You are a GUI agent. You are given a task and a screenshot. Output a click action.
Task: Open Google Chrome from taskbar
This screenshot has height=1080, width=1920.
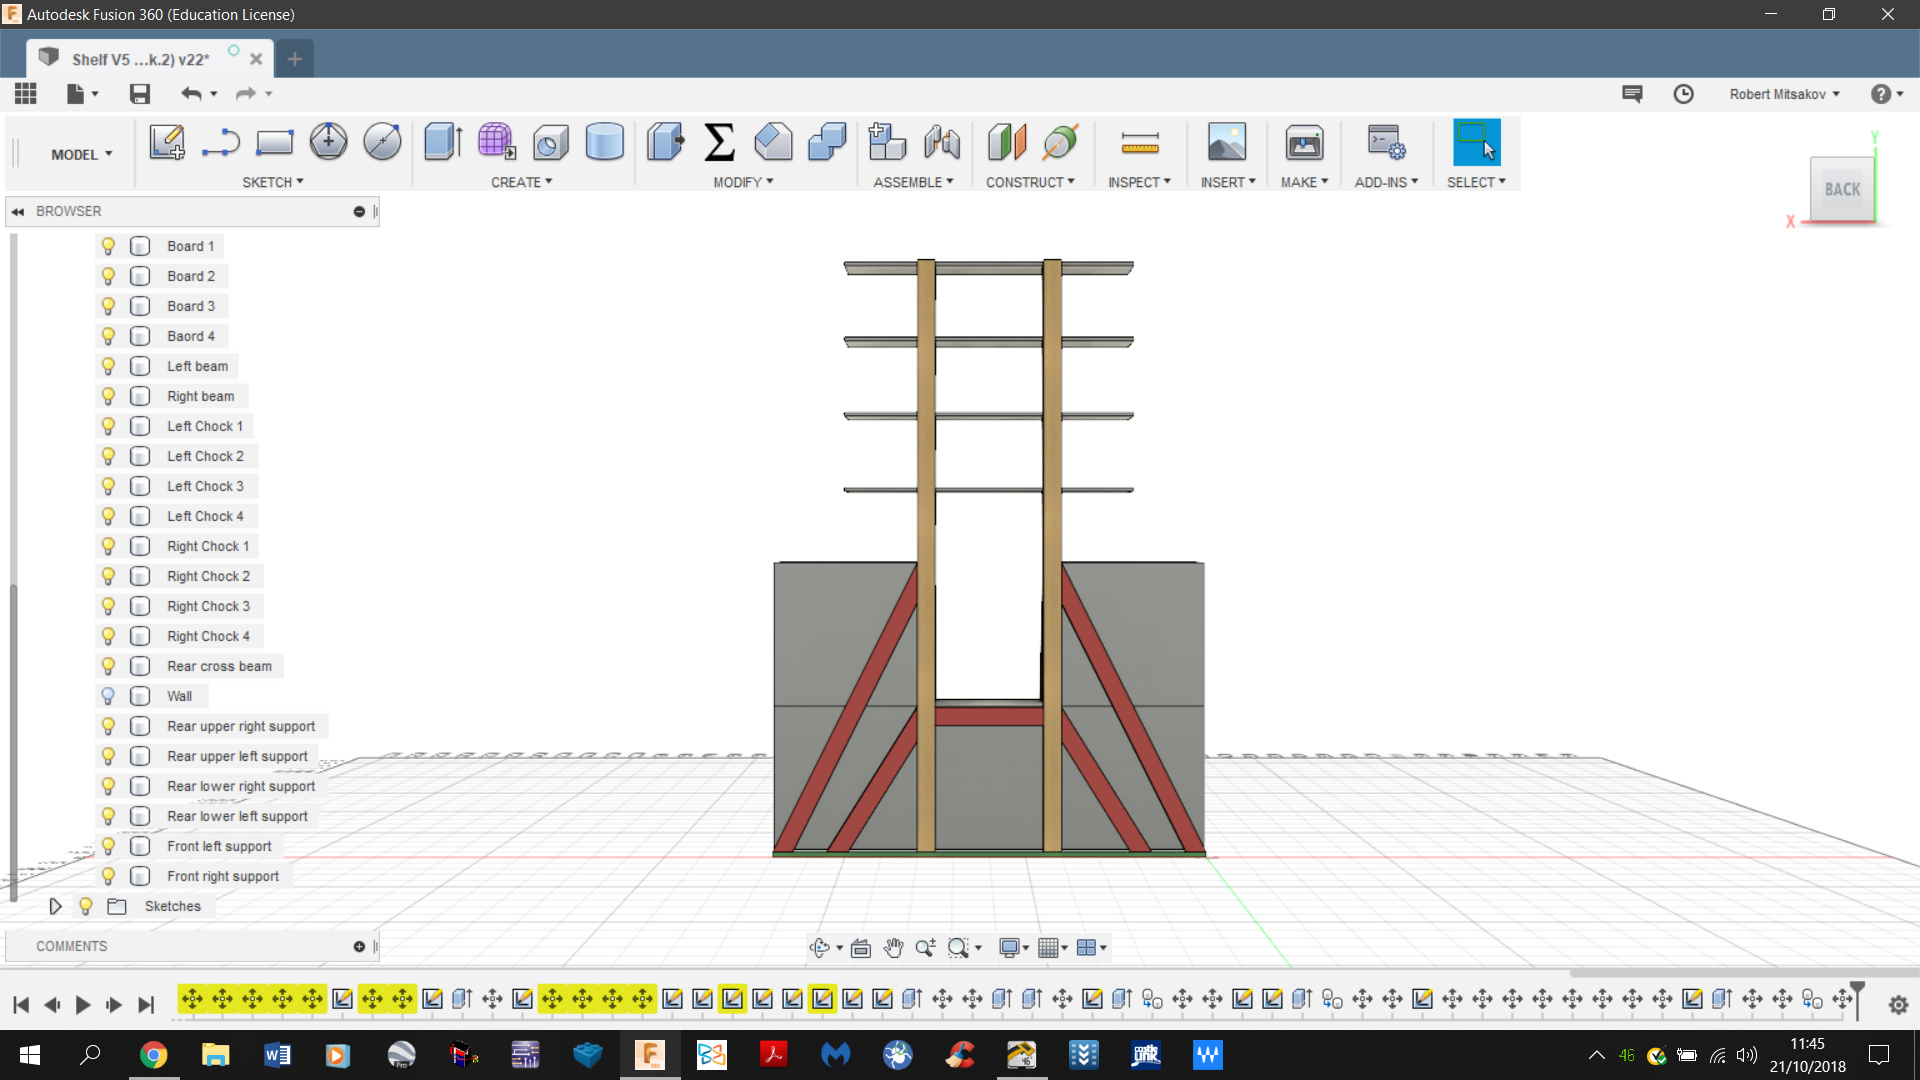[153, 1055]
